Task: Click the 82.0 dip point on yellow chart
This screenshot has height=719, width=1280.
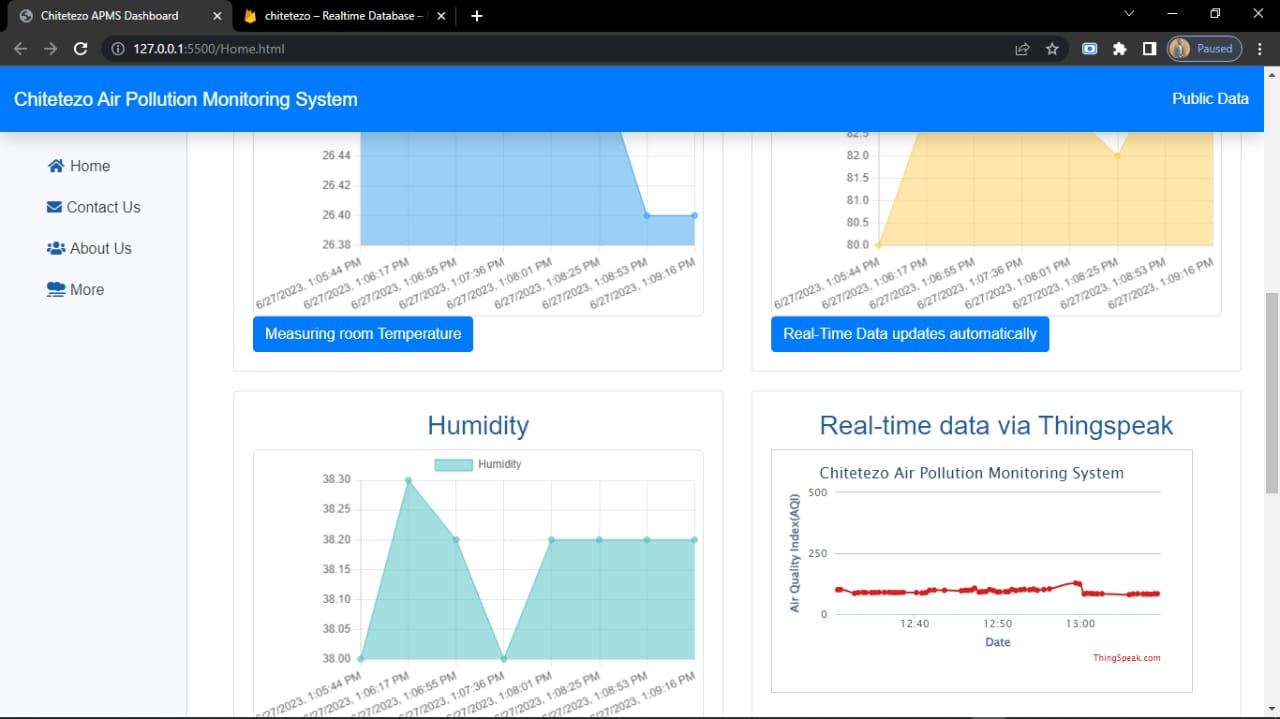Action: [x=1118, y=155]
